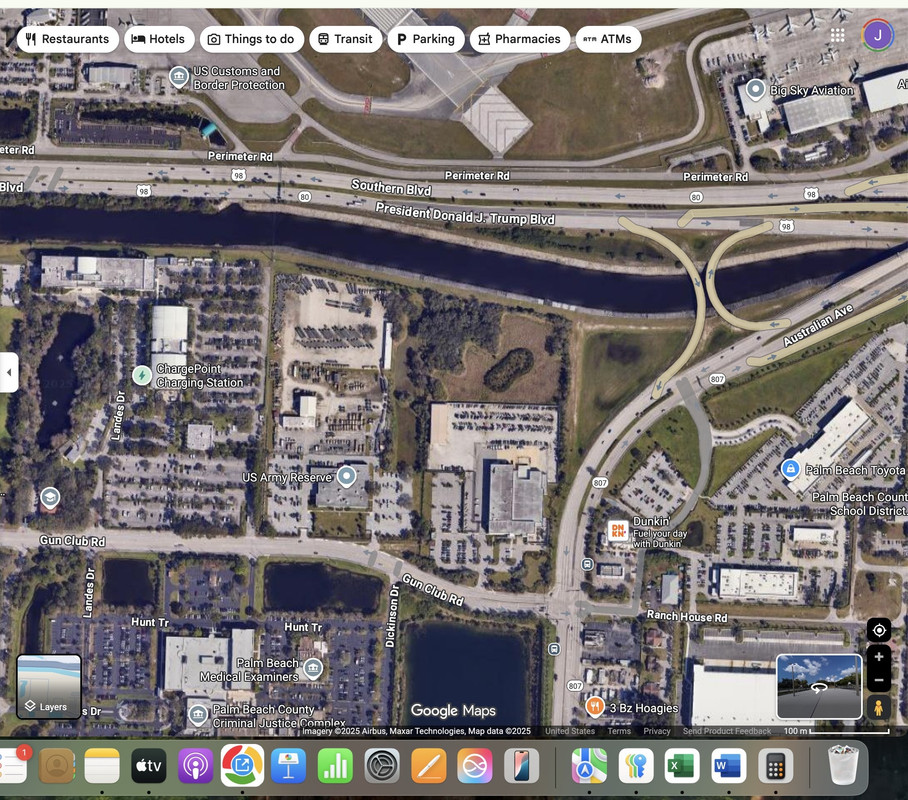Launch Apple TV from the Dock
The height and width of the screenshot is (800, 908).
[x=149, y=766]
